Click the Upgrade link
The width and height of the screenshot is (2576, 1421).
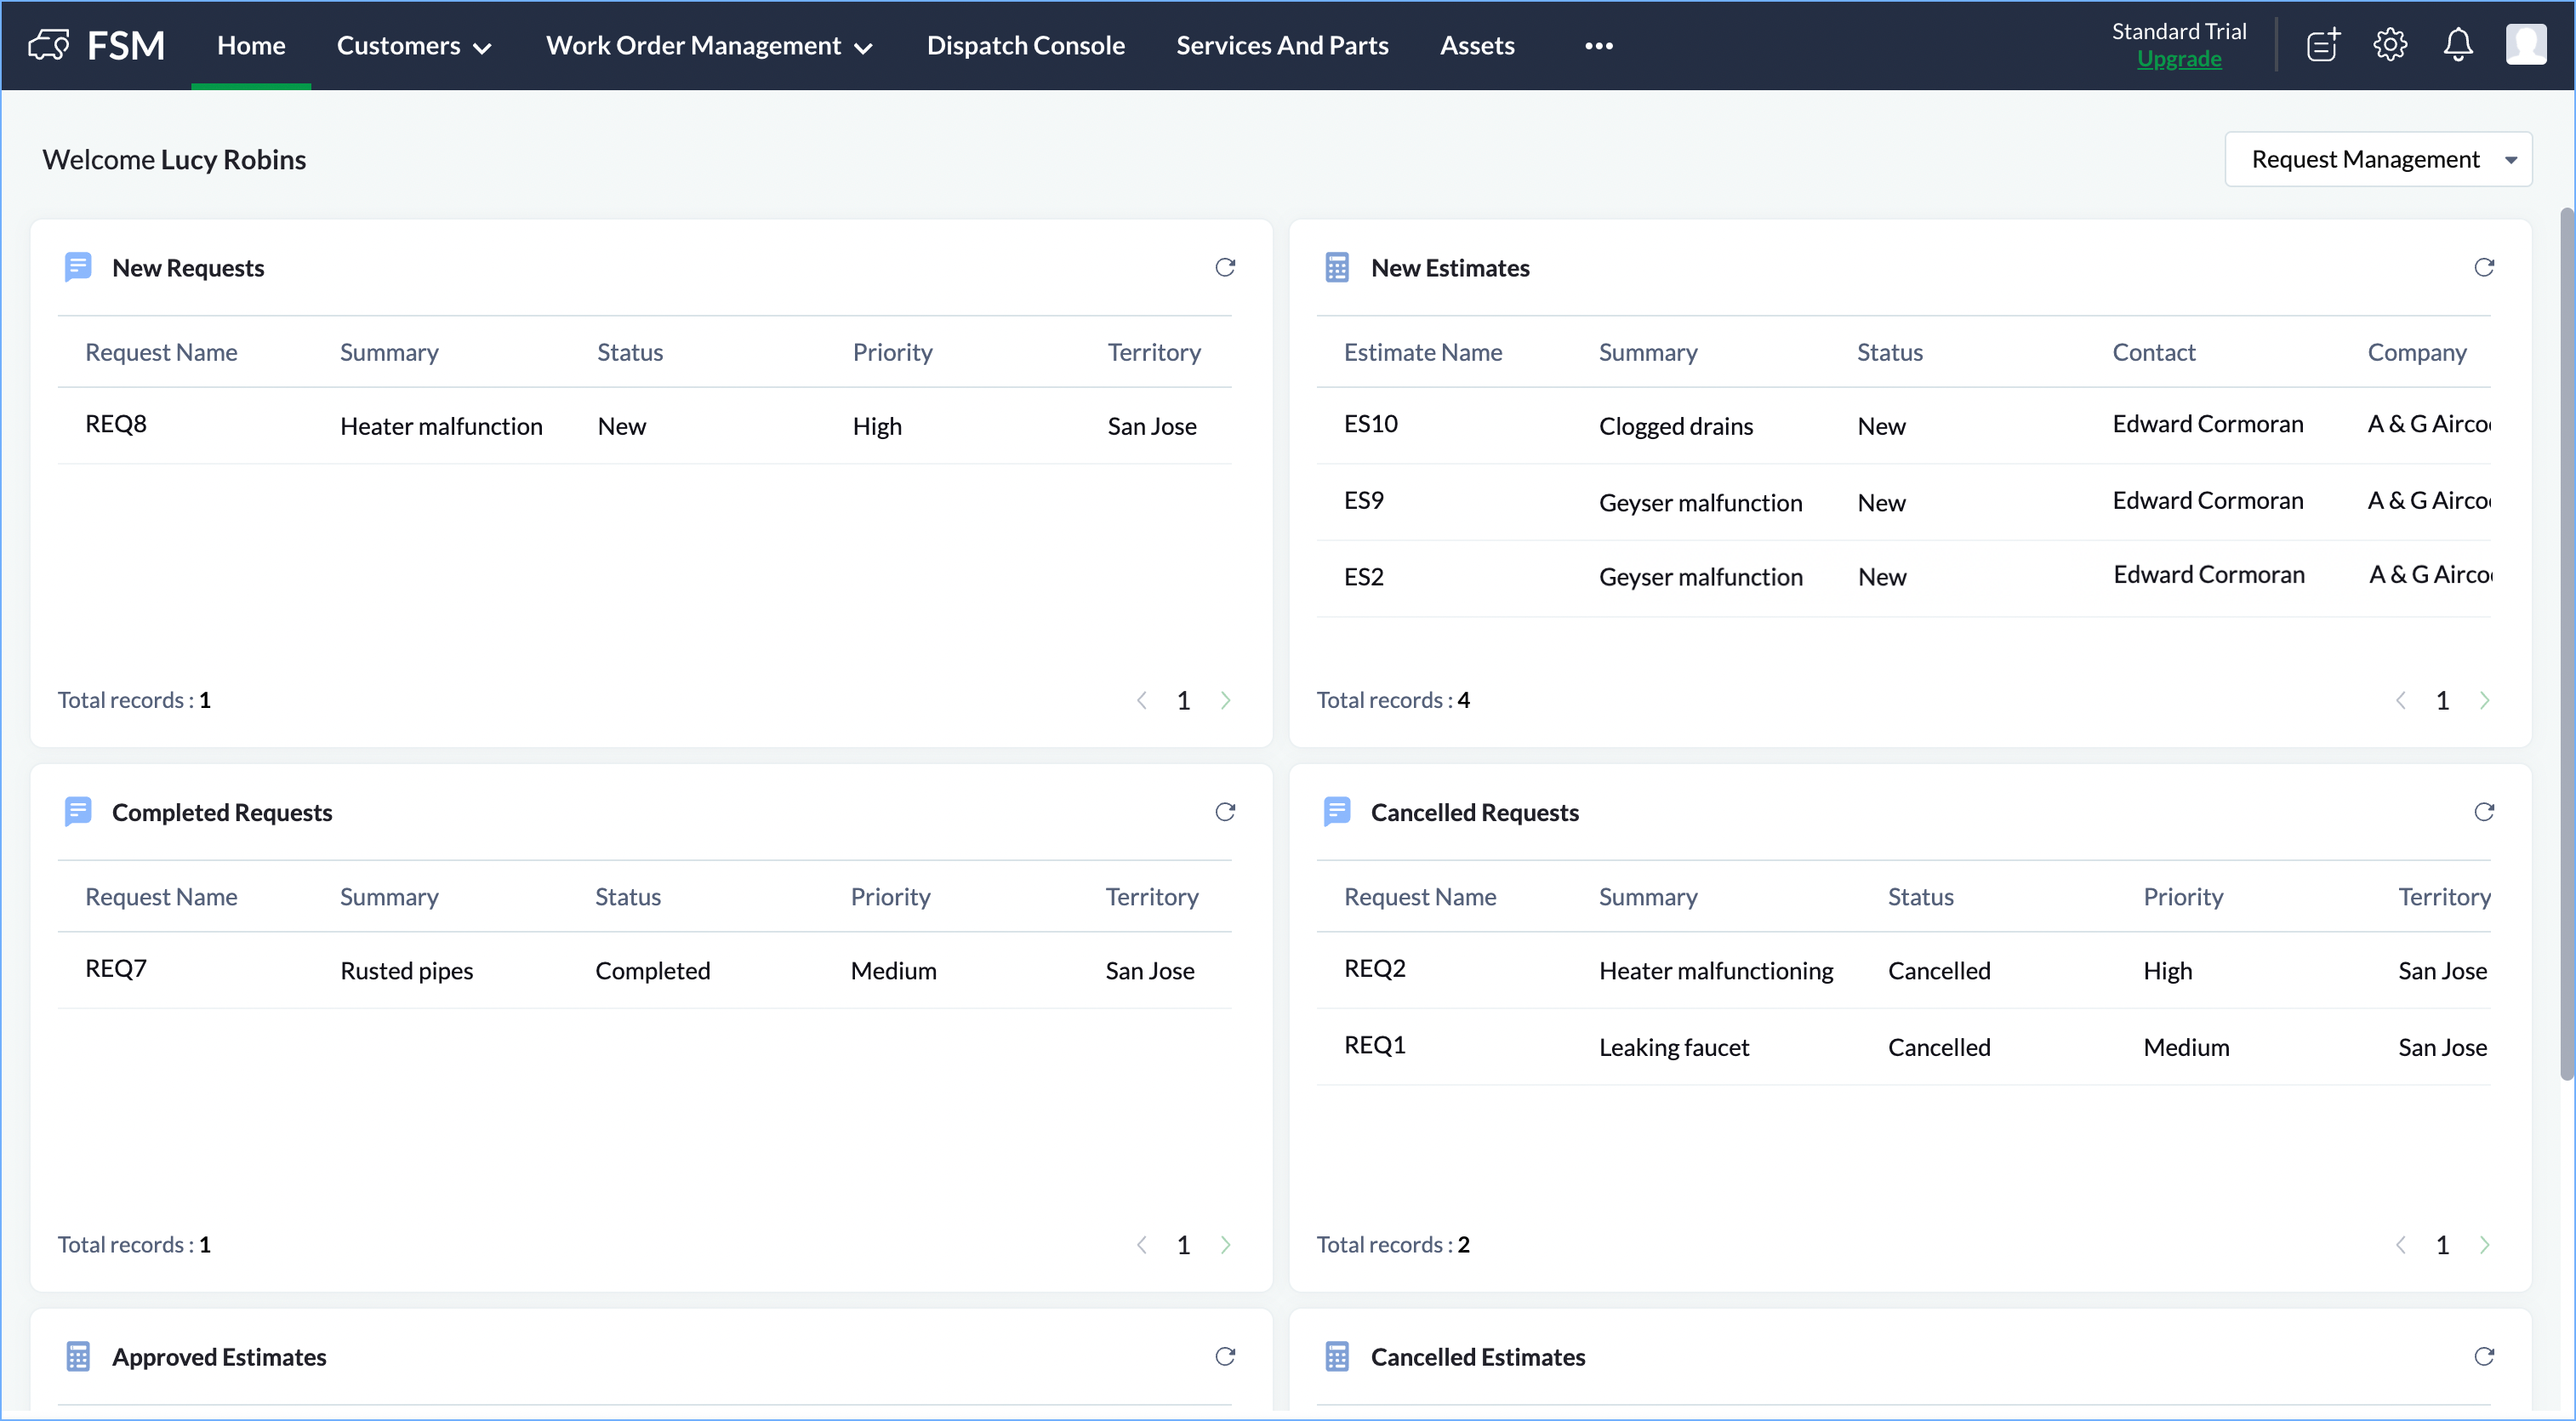(2179, 59)
